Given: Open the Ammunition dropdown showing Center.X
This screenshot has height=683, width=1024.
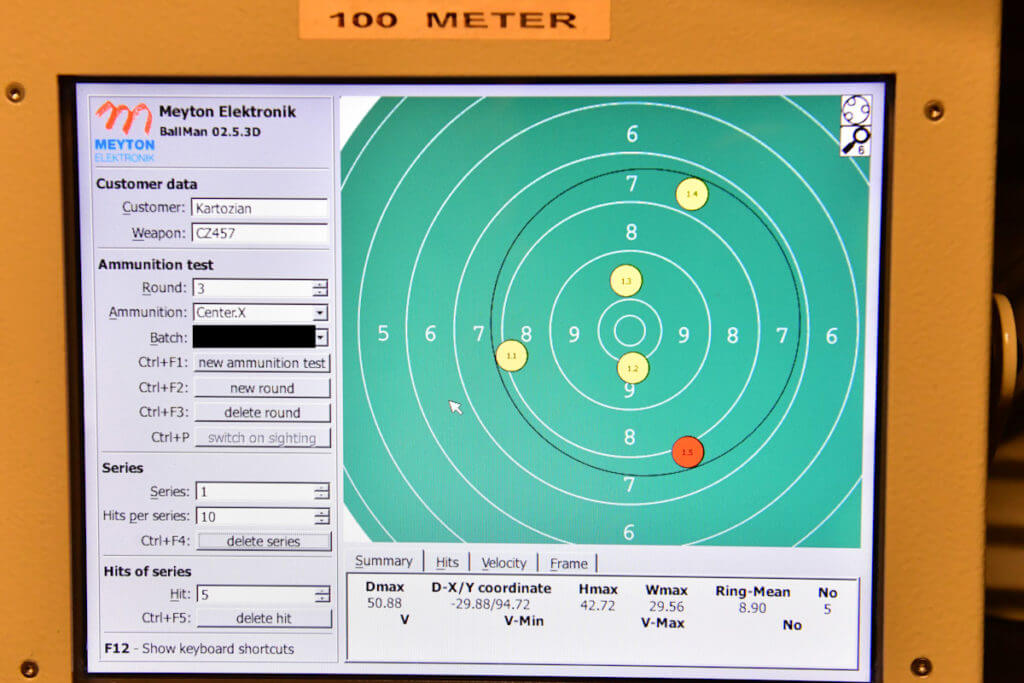Looking at the screenshot, I should click(320, 312).
